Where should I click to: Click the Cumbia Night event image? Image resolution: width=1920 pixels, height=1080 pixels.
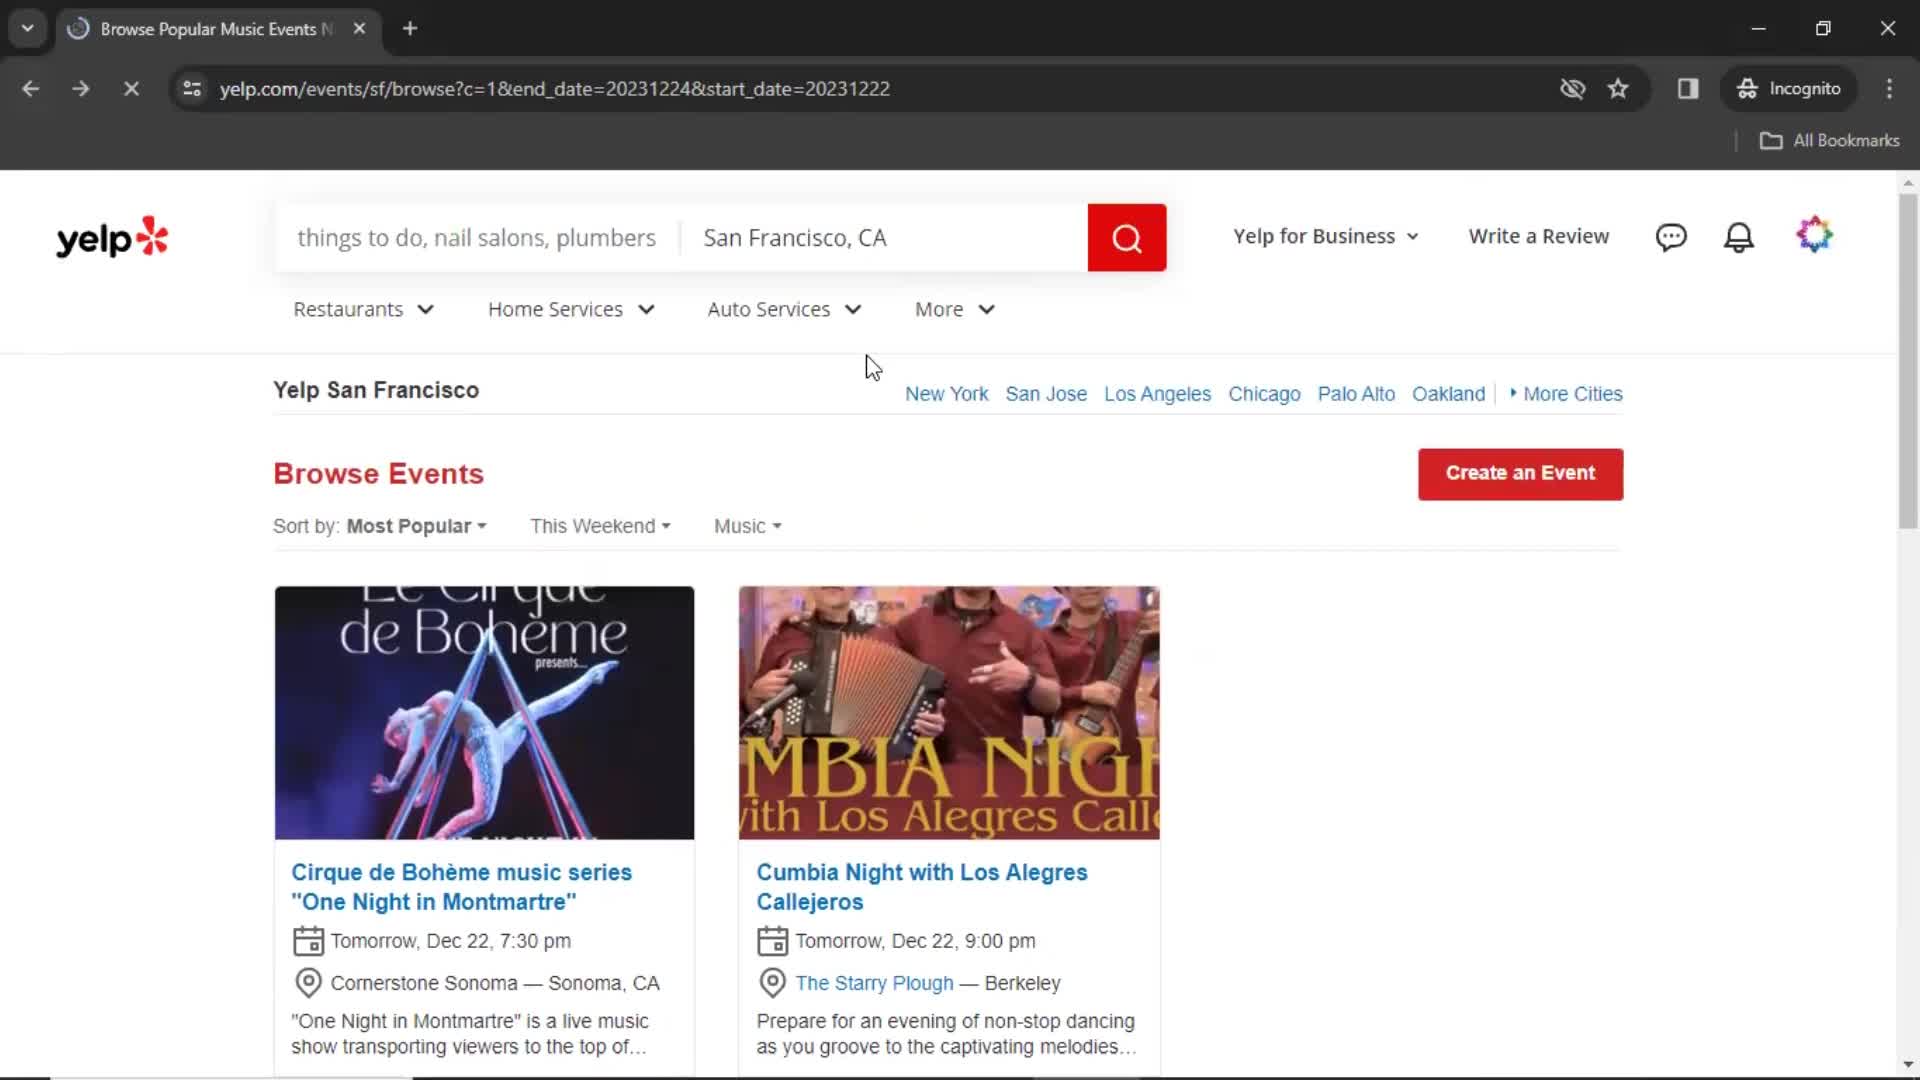click(949, 713)
